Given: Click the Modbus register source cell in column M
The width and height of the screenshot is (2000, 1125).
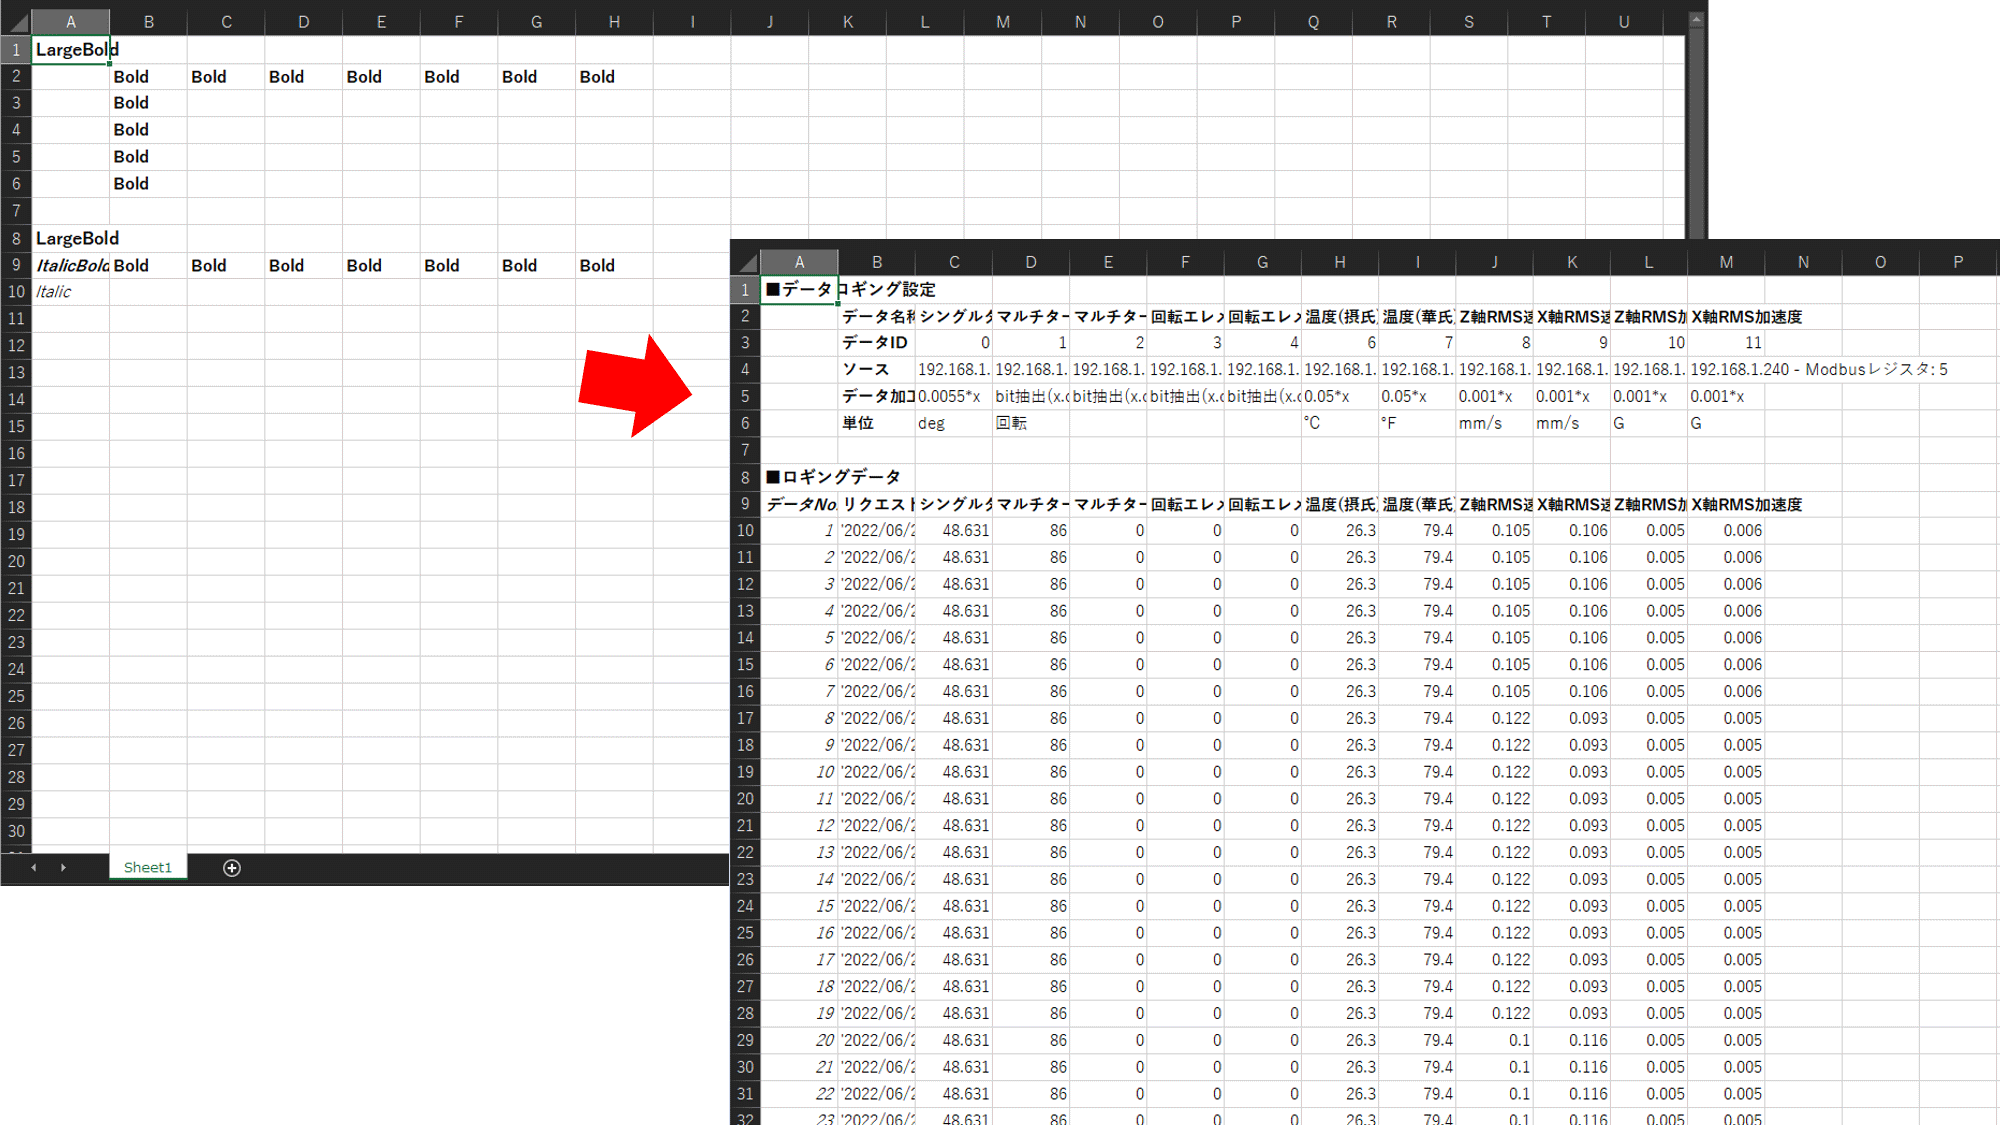Looking at the screenshot, I should (1726, 370).
